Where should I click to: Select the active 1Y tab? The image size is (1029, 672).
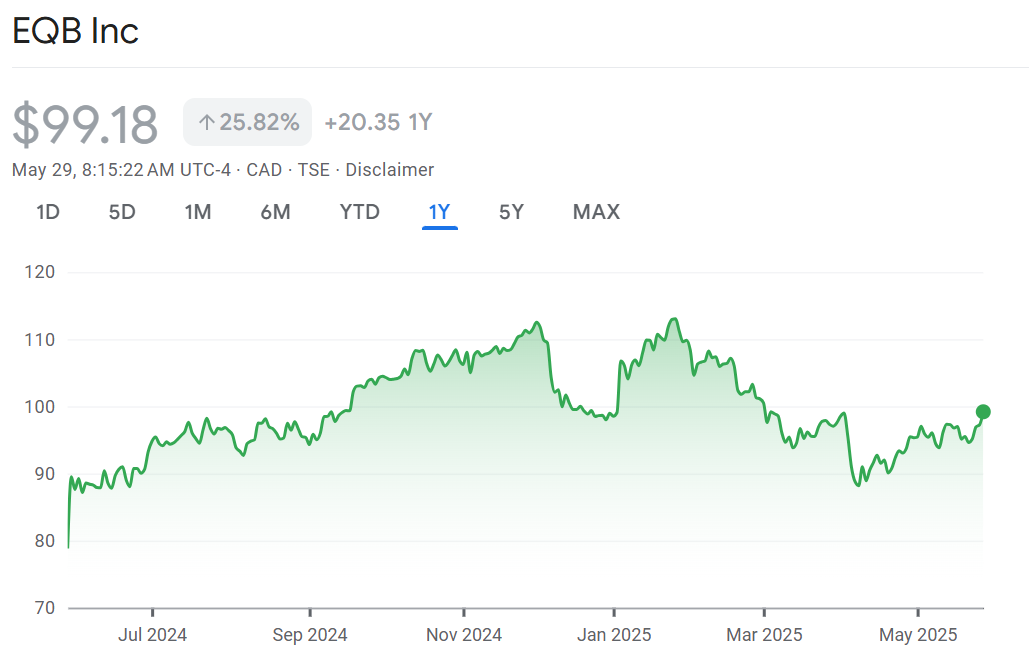pyautogui.click(x=440, y=212)
